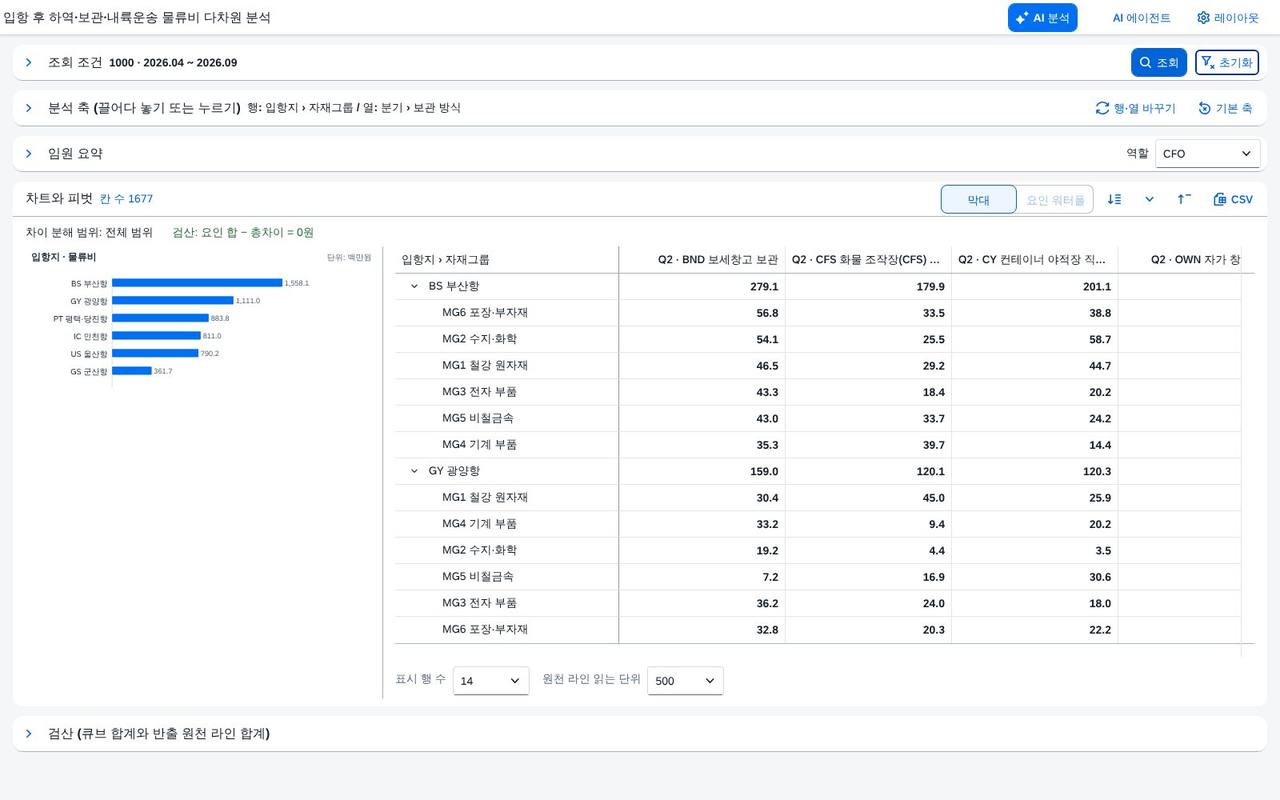Viewport: 1280px width, 800px height.
Task: Restore default axes with 기본 축
Action: click(1225, 108)
